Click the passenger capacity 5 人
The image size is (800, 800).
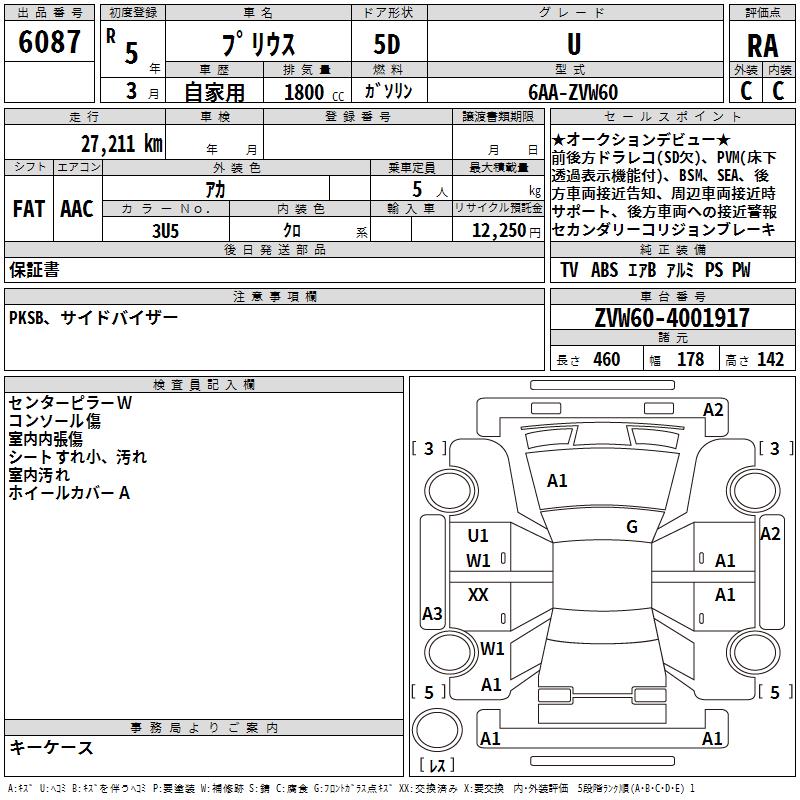click(x=430, y=190)
